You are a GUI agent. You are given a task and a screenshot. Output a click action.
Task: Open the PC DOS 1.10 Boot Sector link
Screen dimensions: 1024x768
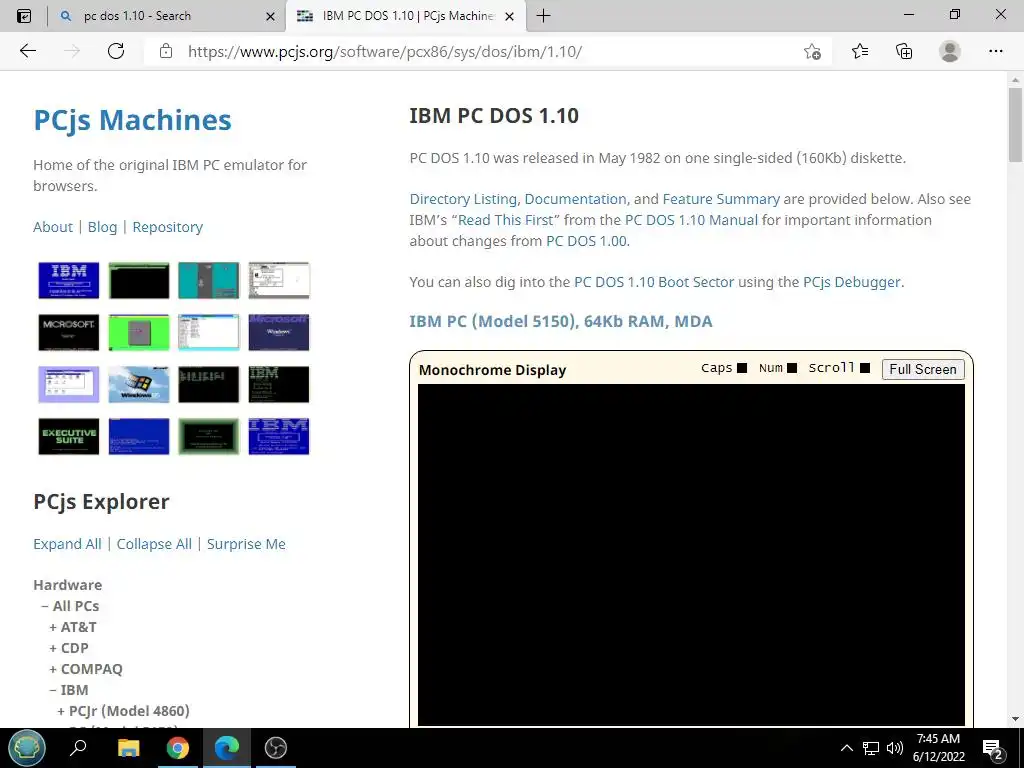654,282
